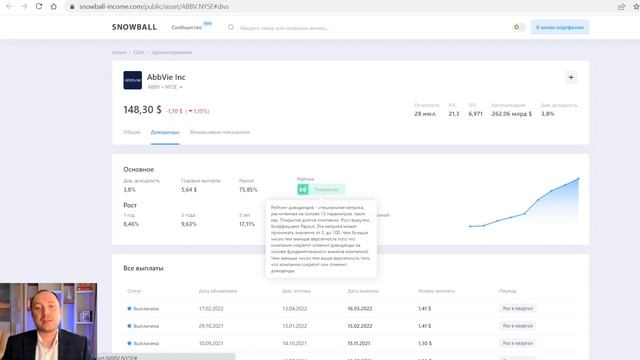Focus the asset search field
Viewport: 640px width, 360px height.
(x=284, y=28)
